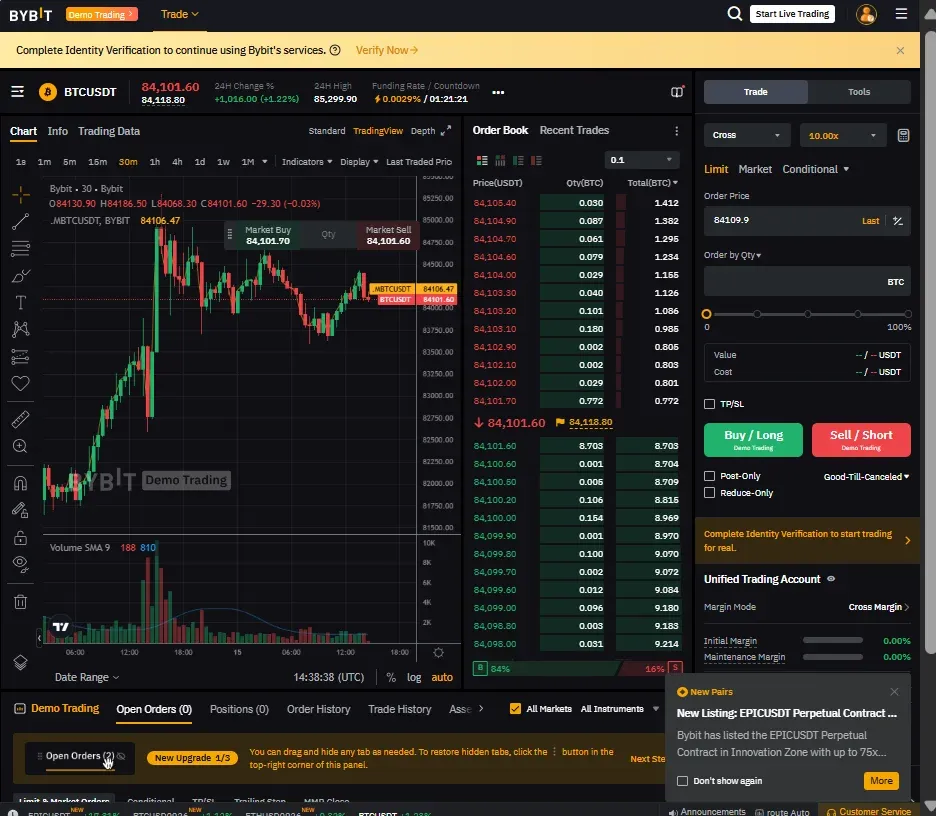The width and height of the screenshot is (936, 816).
Task: Expand the Conditional order type dropdown
Action: pyautogui.click(x=815, y=169)
